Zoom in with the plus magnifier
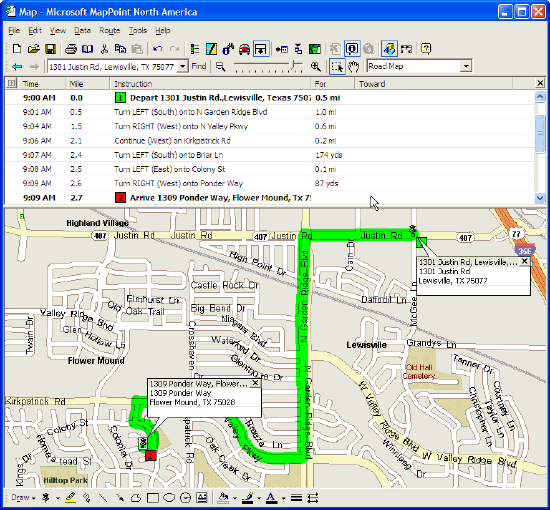Image resolution: width=550 pixels, height=510 pixels. coord(315,66)
